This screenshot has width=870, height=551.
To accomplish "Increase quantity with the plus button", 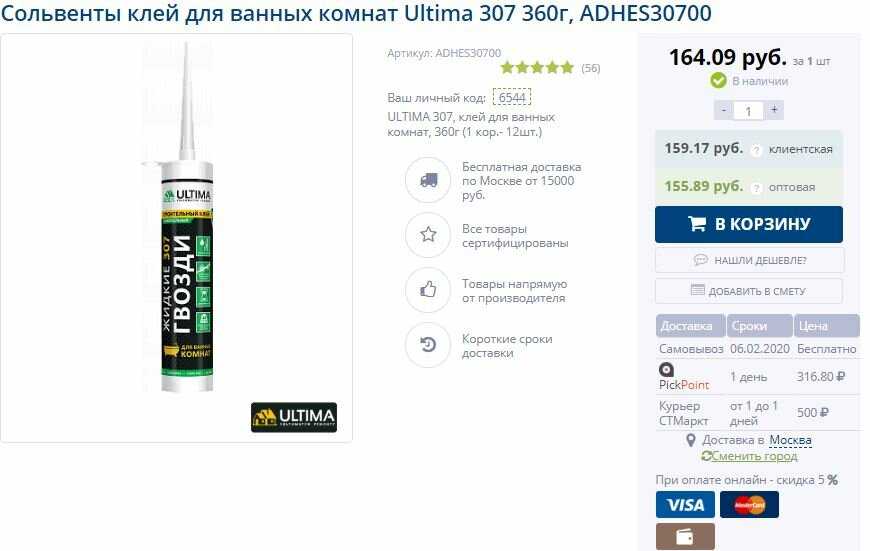I will (774, 110).
